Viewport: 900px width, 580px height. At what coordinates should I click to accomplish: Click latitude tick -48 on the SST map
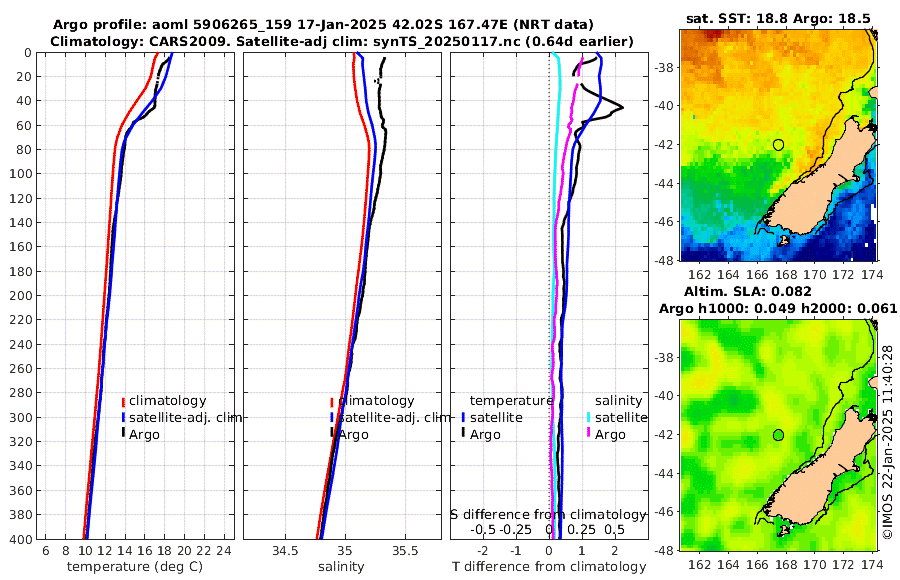click(665, 260)
